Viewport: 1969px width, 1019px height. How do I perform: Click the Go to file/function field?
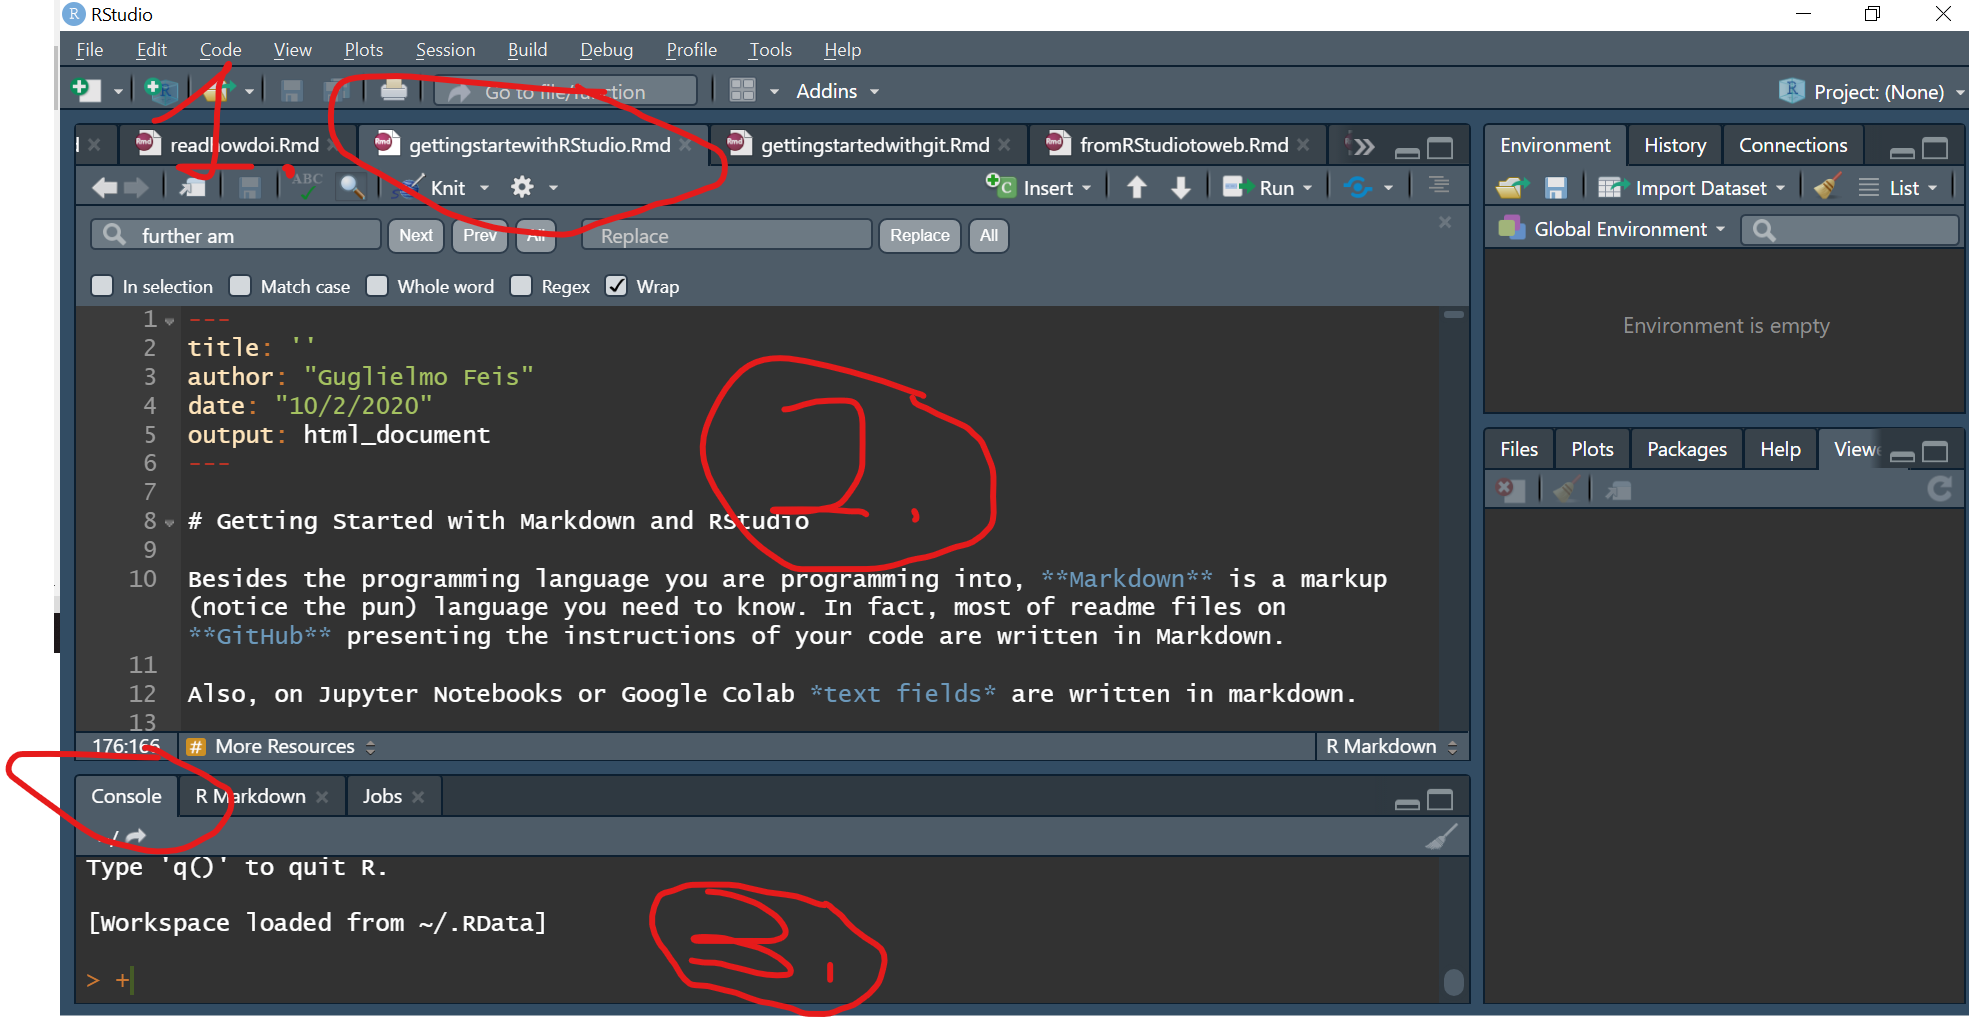565,91
